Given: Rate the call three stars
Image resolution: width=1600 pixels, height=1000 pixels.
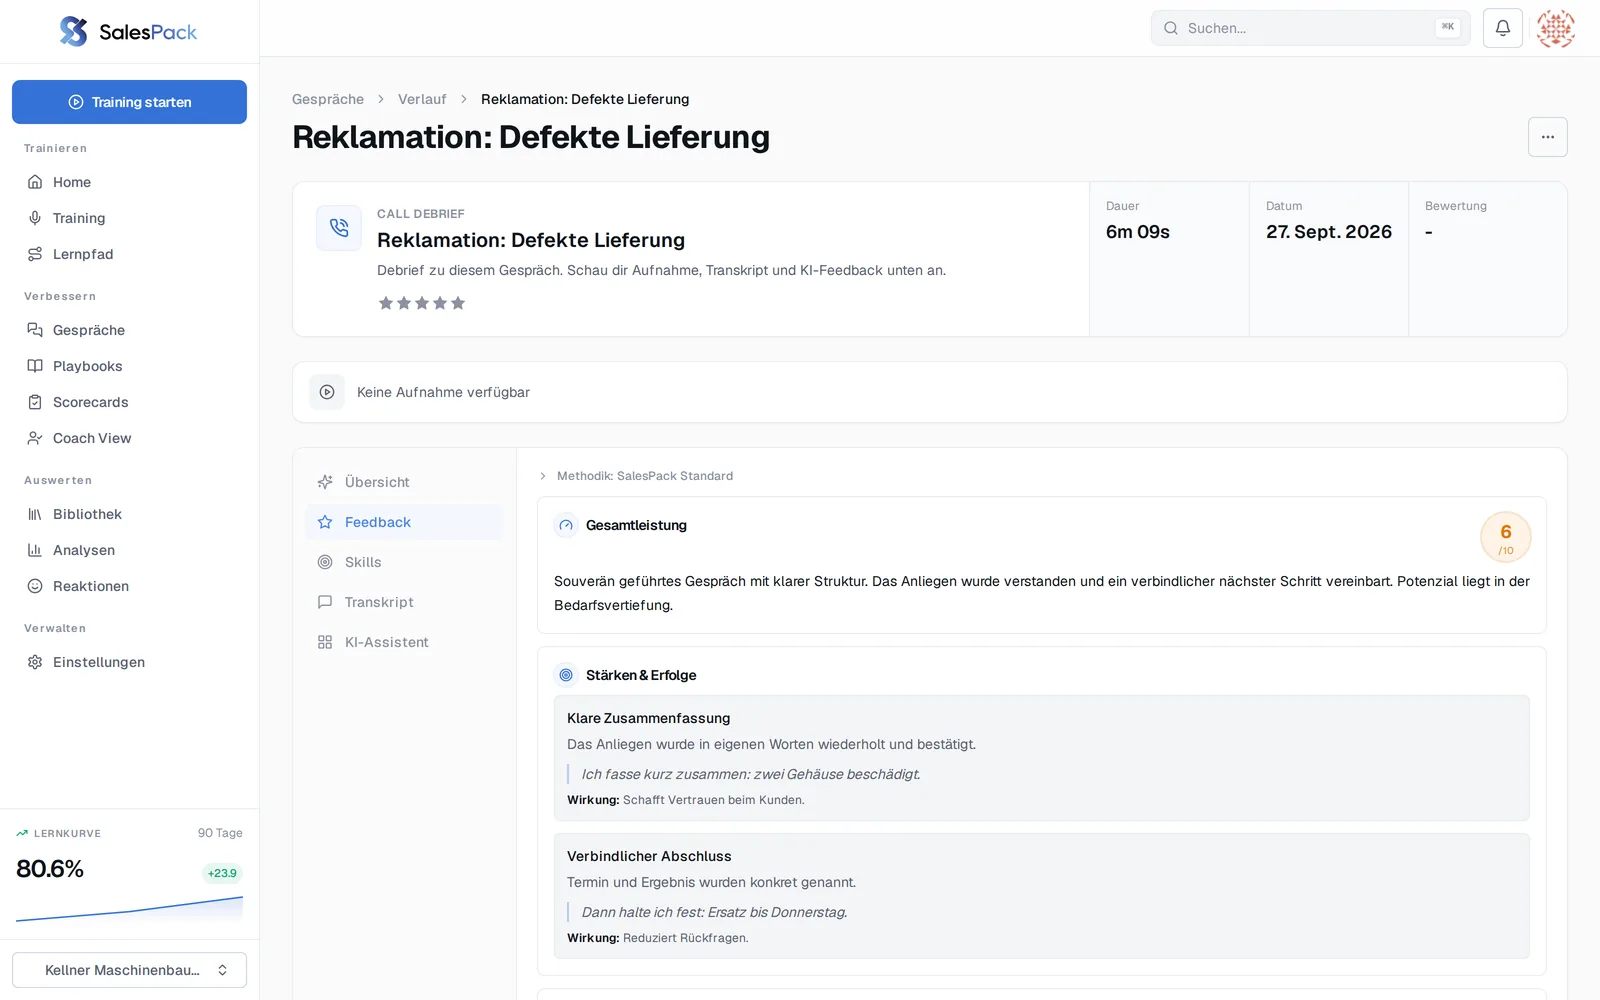Looking at the screenshot, I should 422,303.
